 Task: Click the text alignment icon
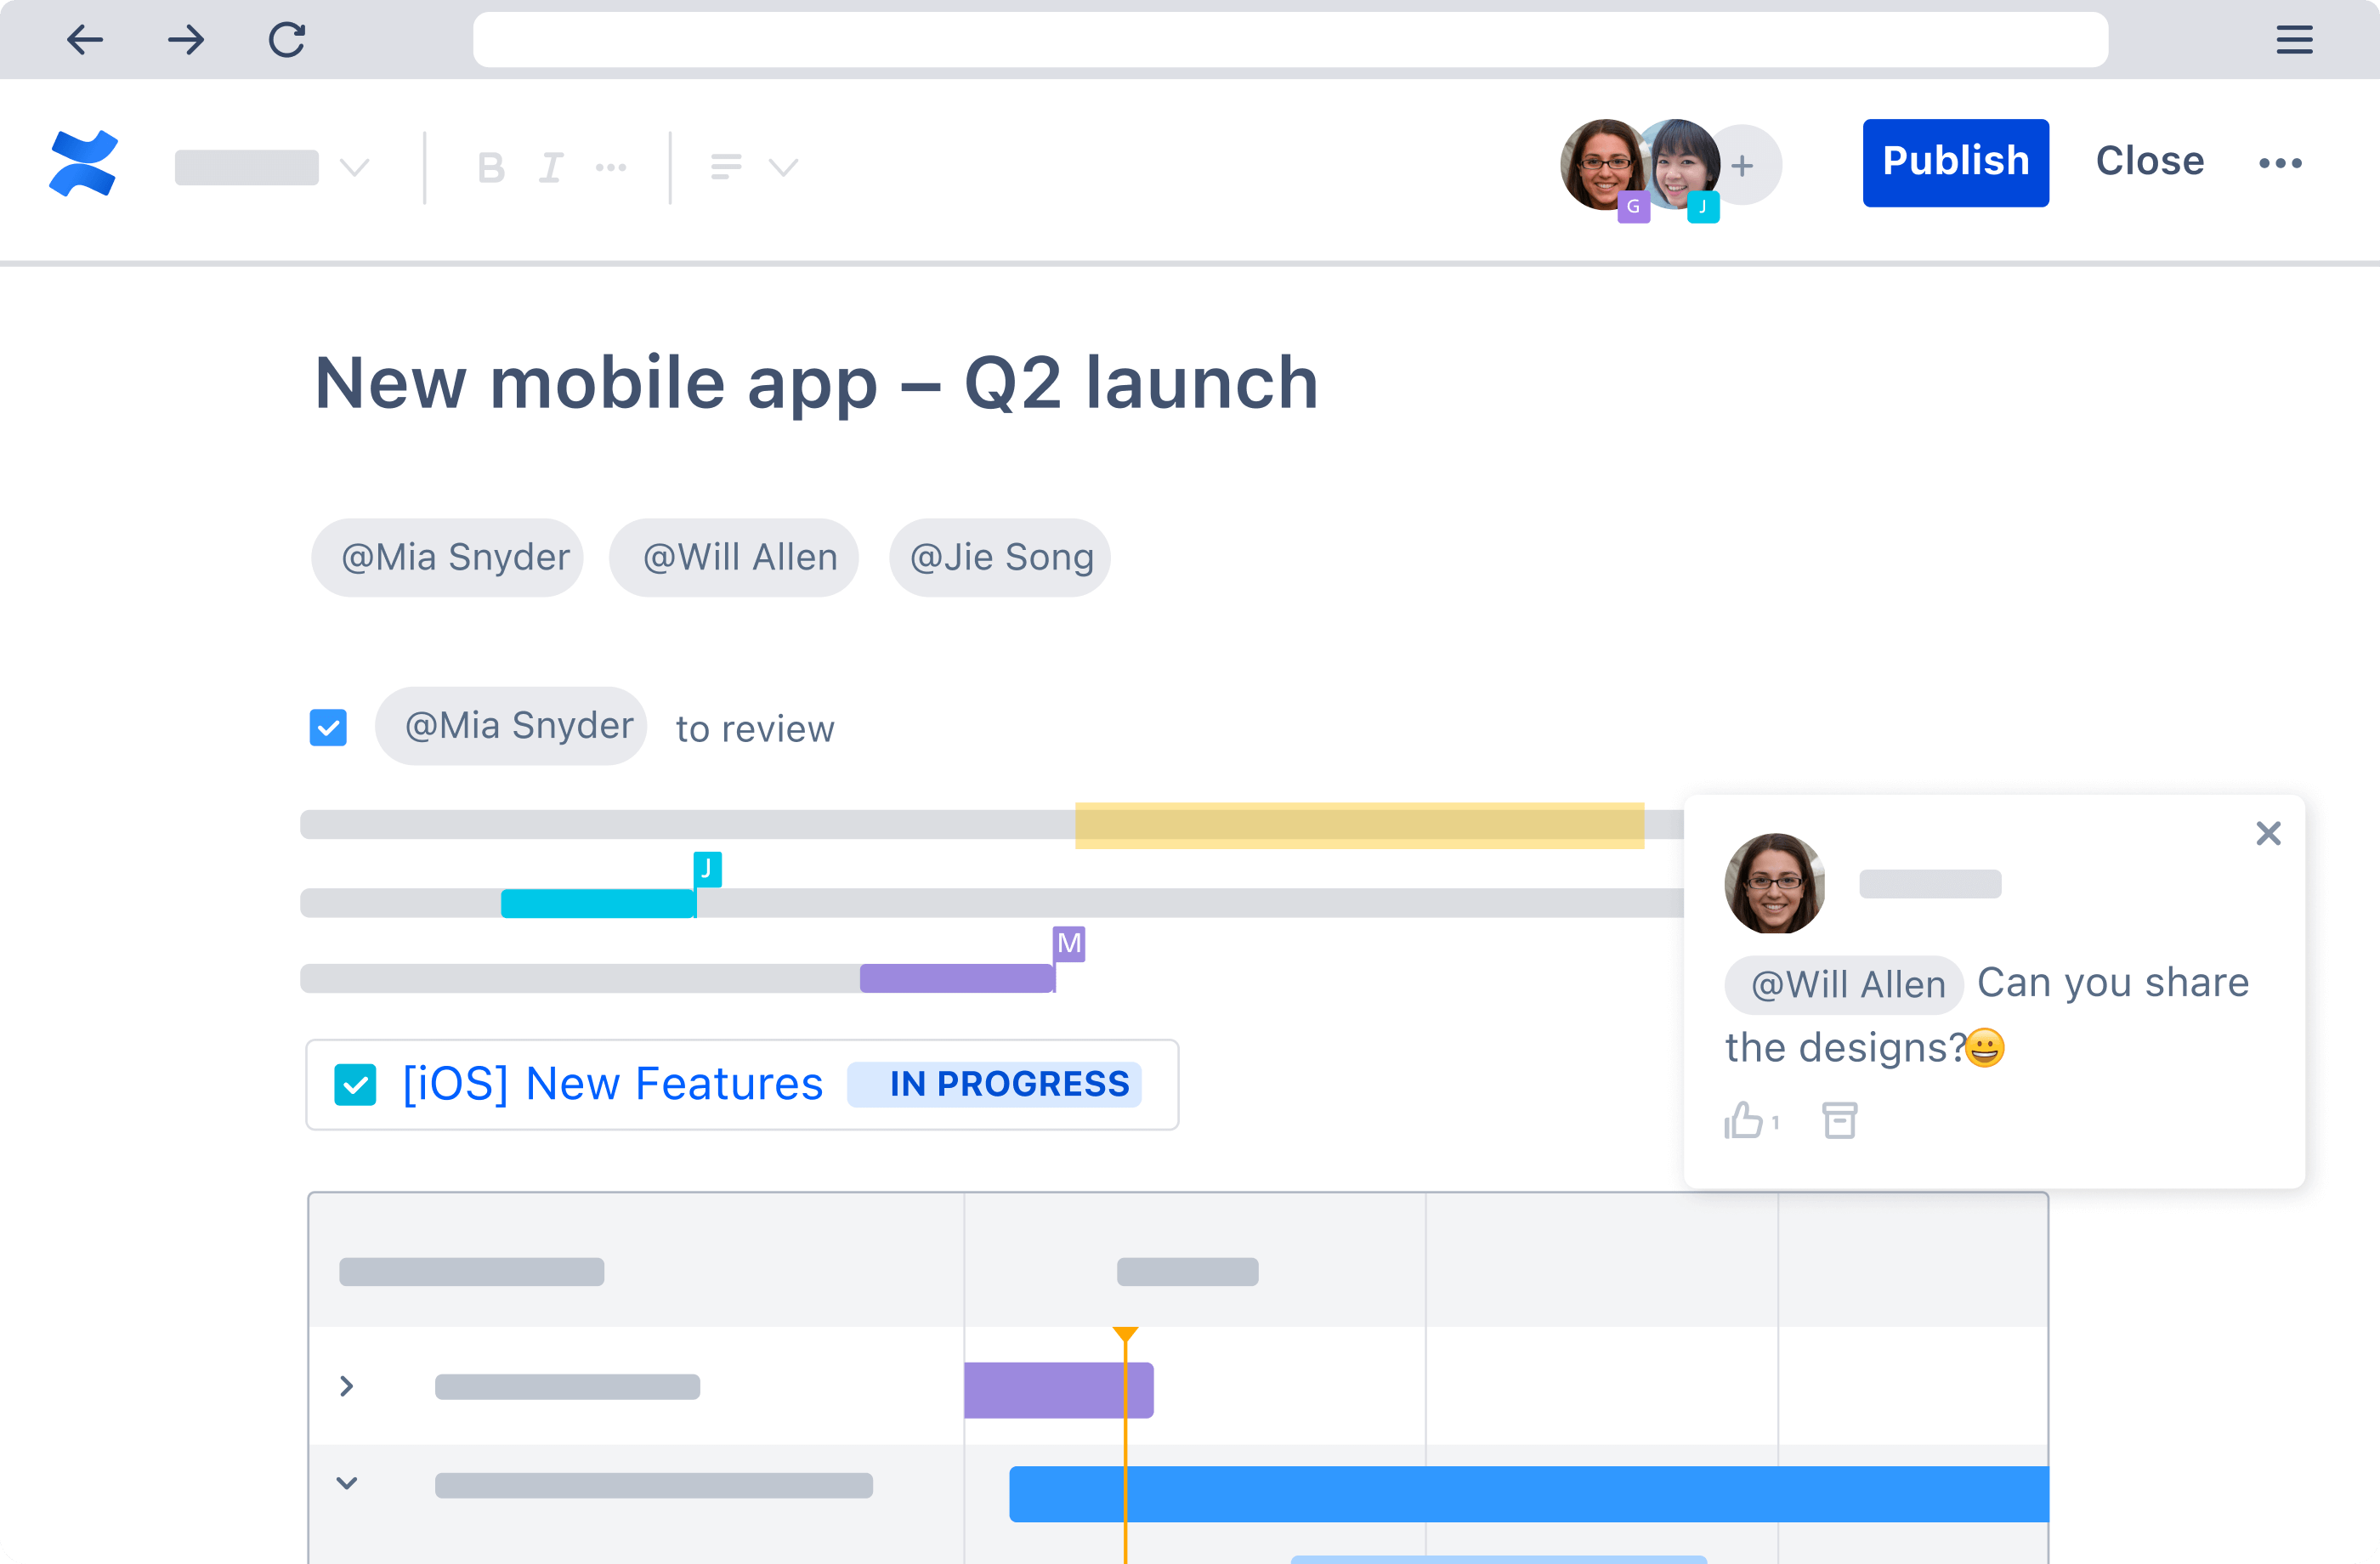(726, 166)
